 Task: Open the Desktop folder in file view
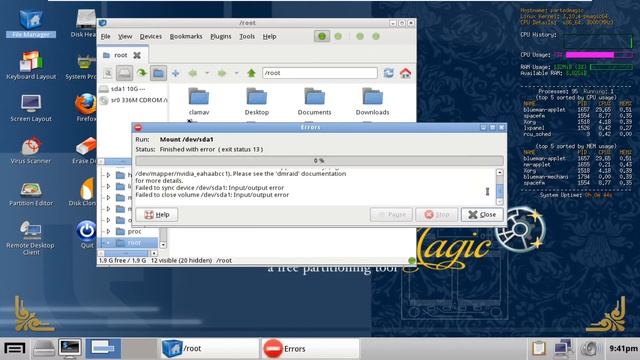257,101
